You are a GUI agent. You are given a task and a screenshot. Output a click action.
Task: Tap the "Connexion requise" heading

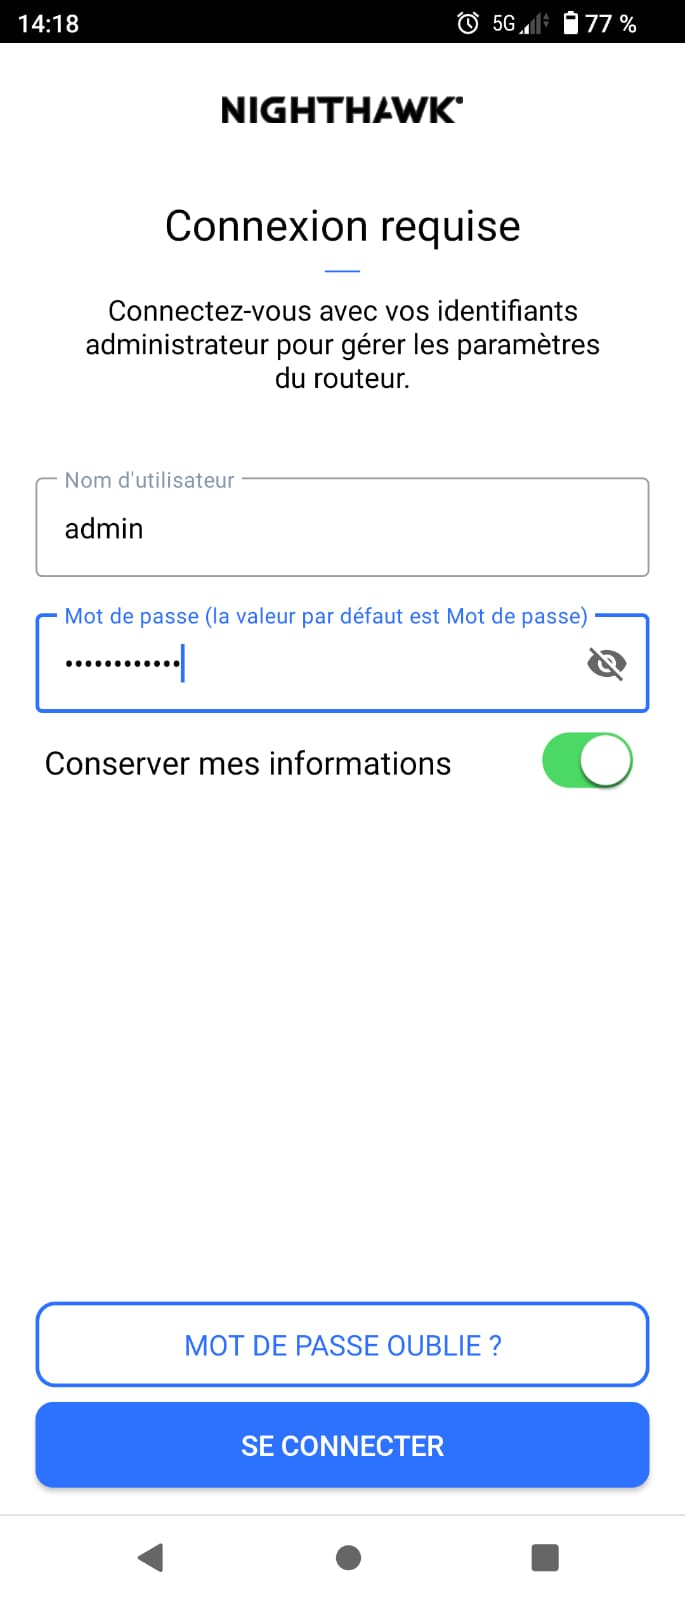342,227
